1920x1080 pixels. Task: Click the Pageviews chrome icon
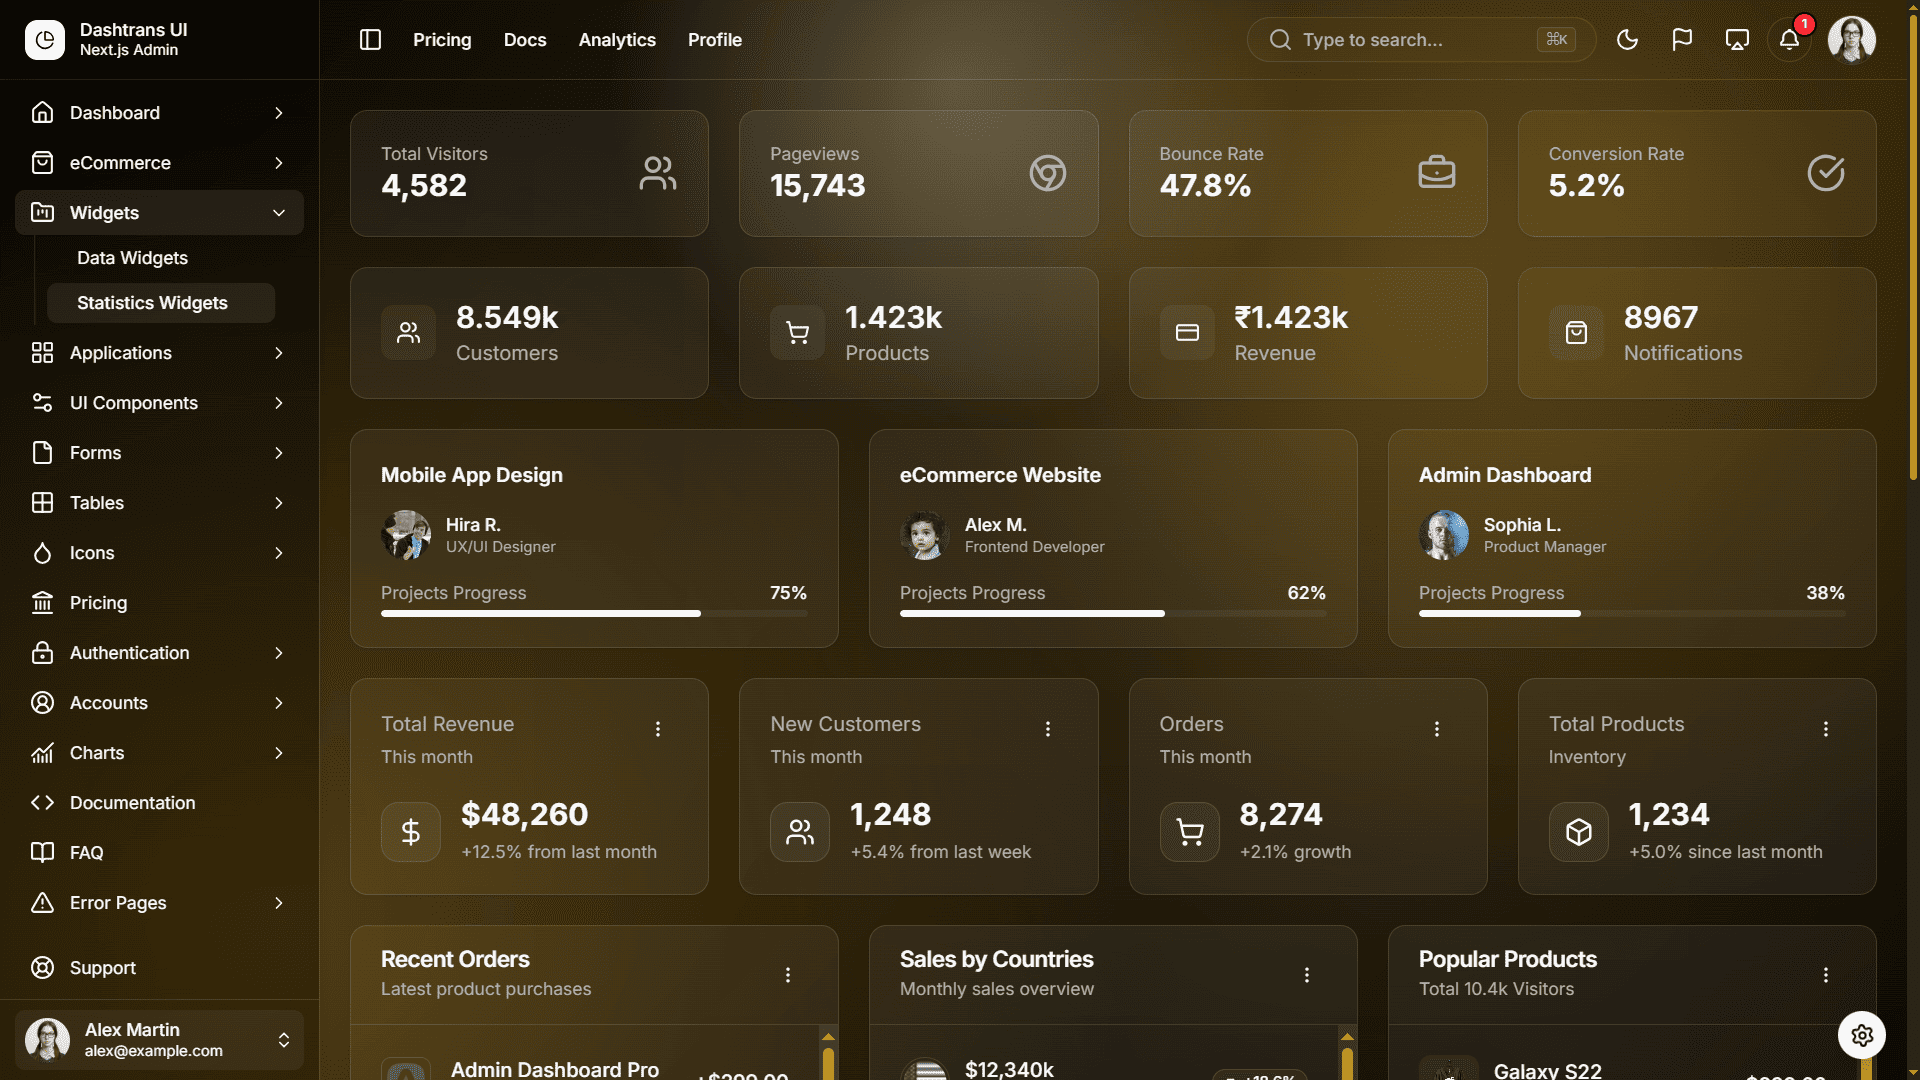[x=1047, y=173]
